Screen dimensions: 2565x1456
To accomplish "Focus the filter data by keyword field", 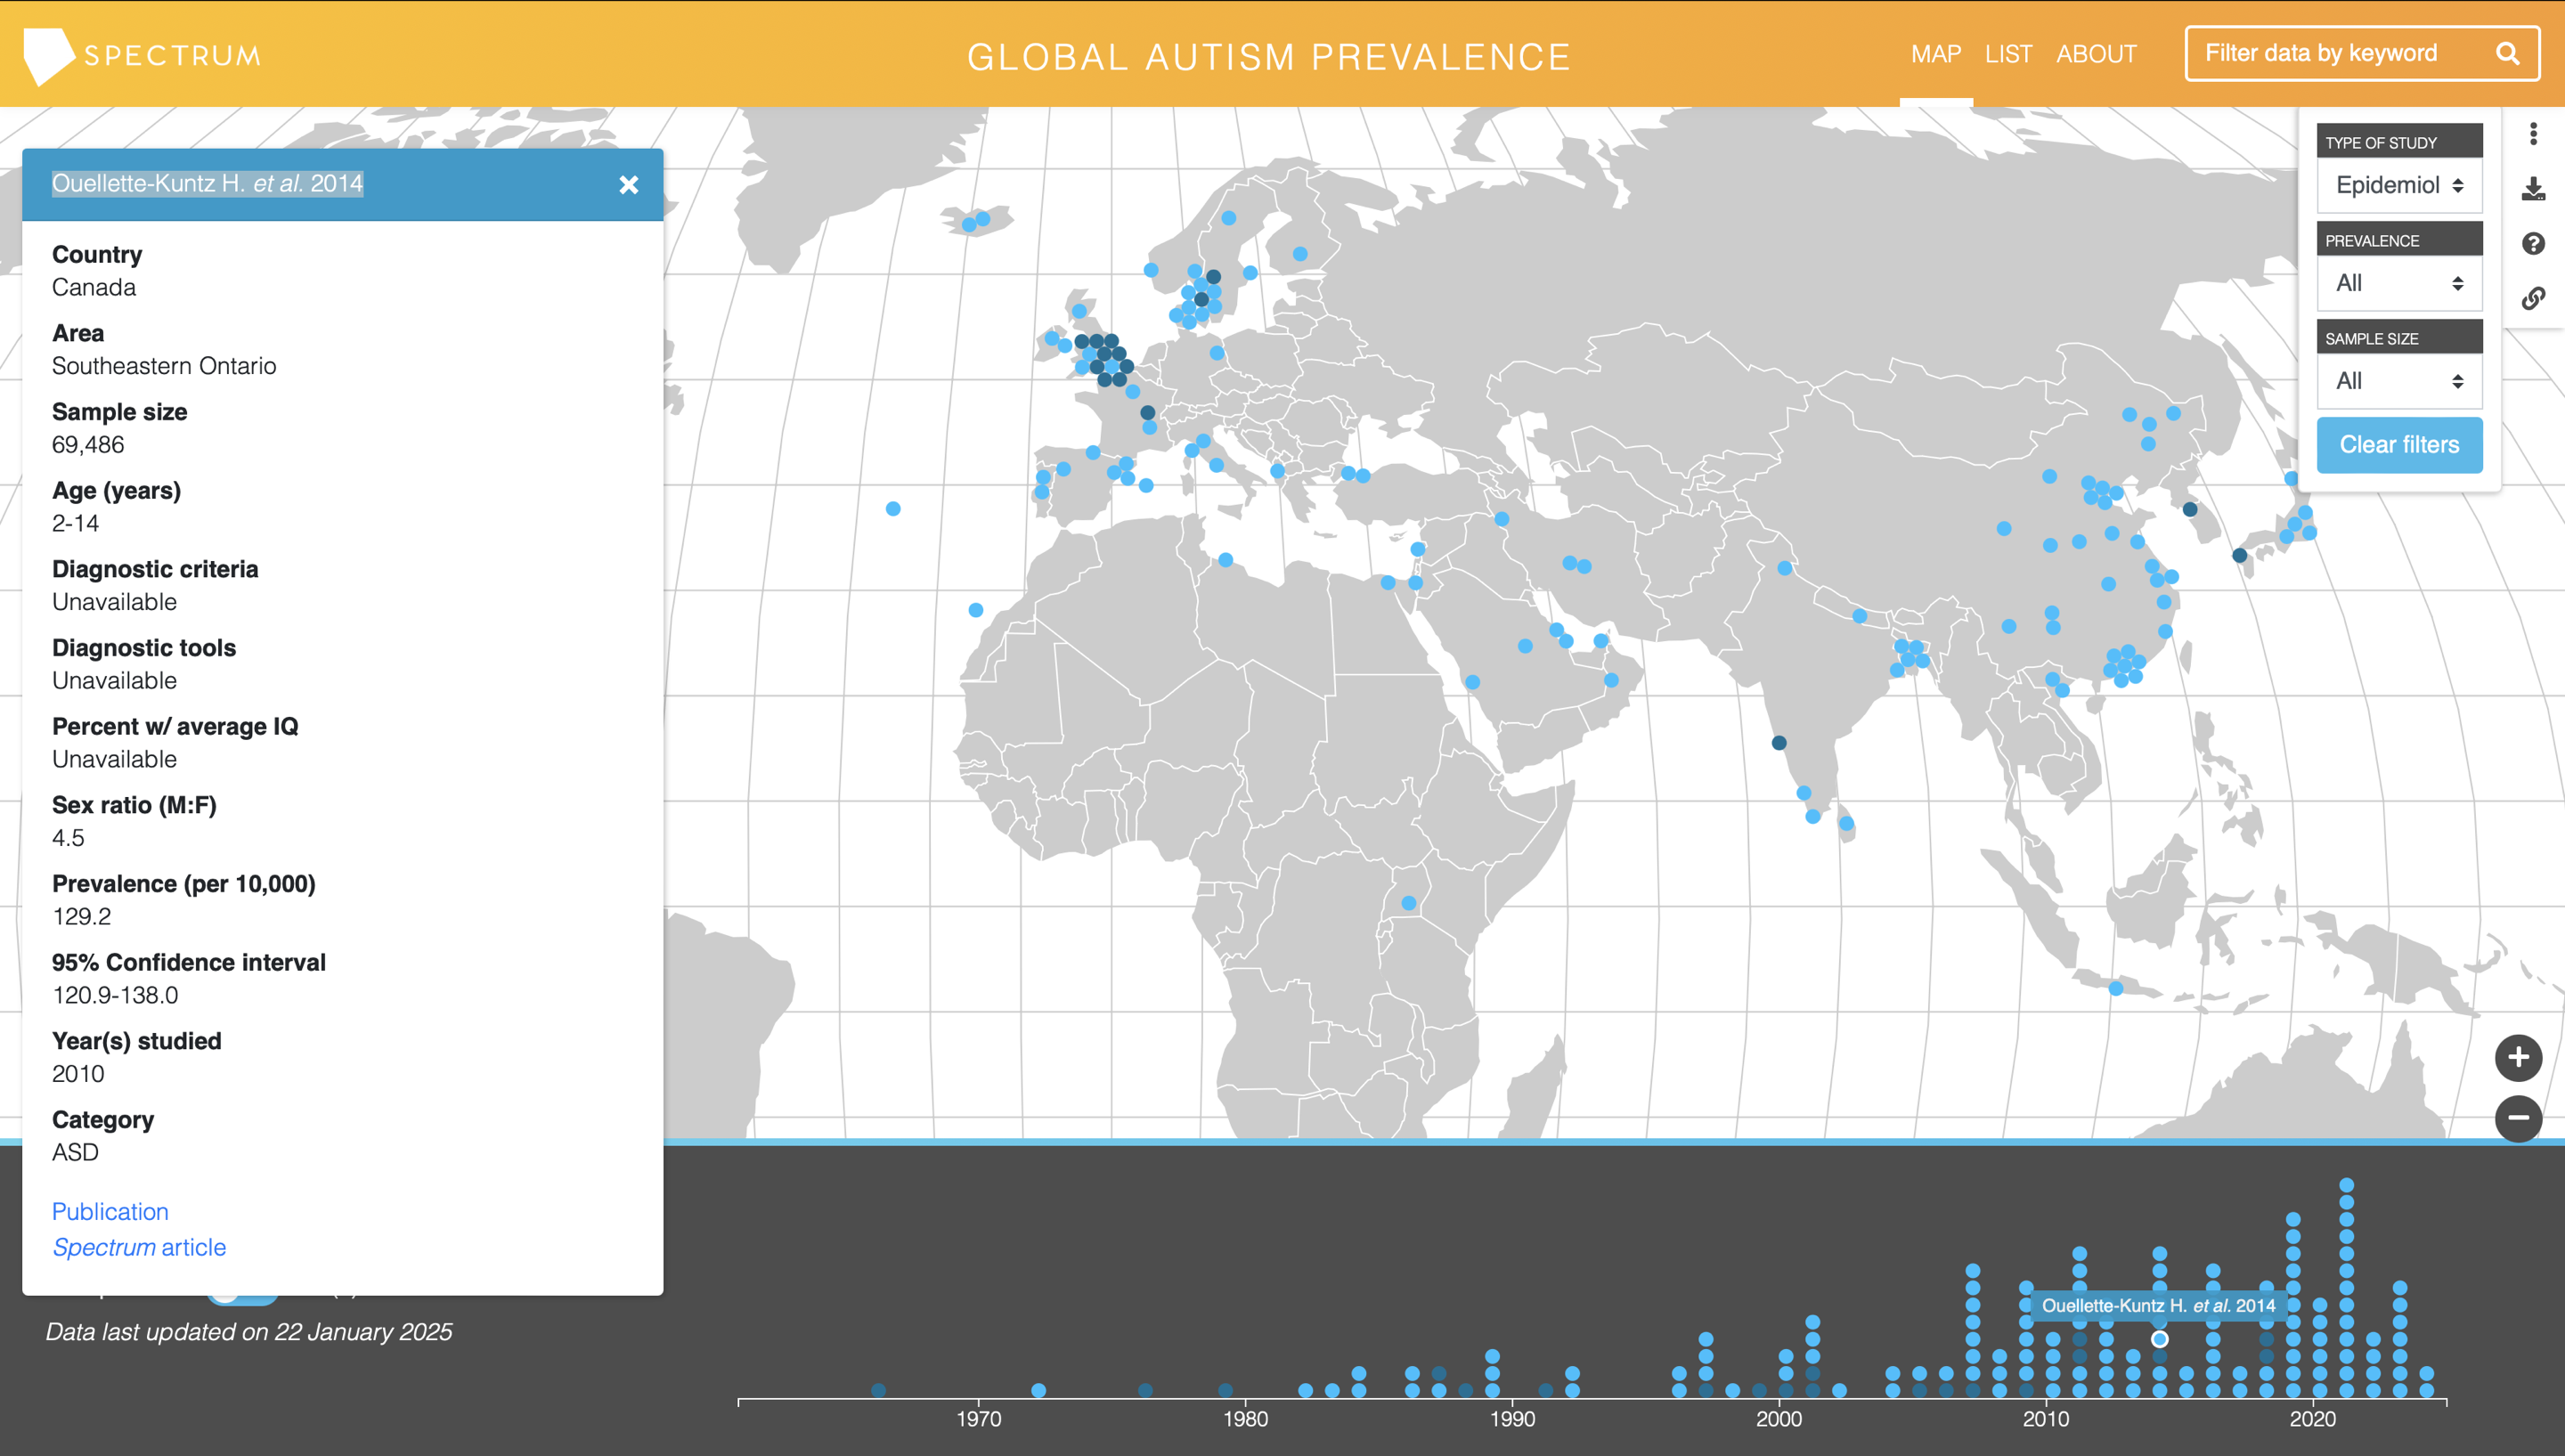I will click(x=2340, y=54).
